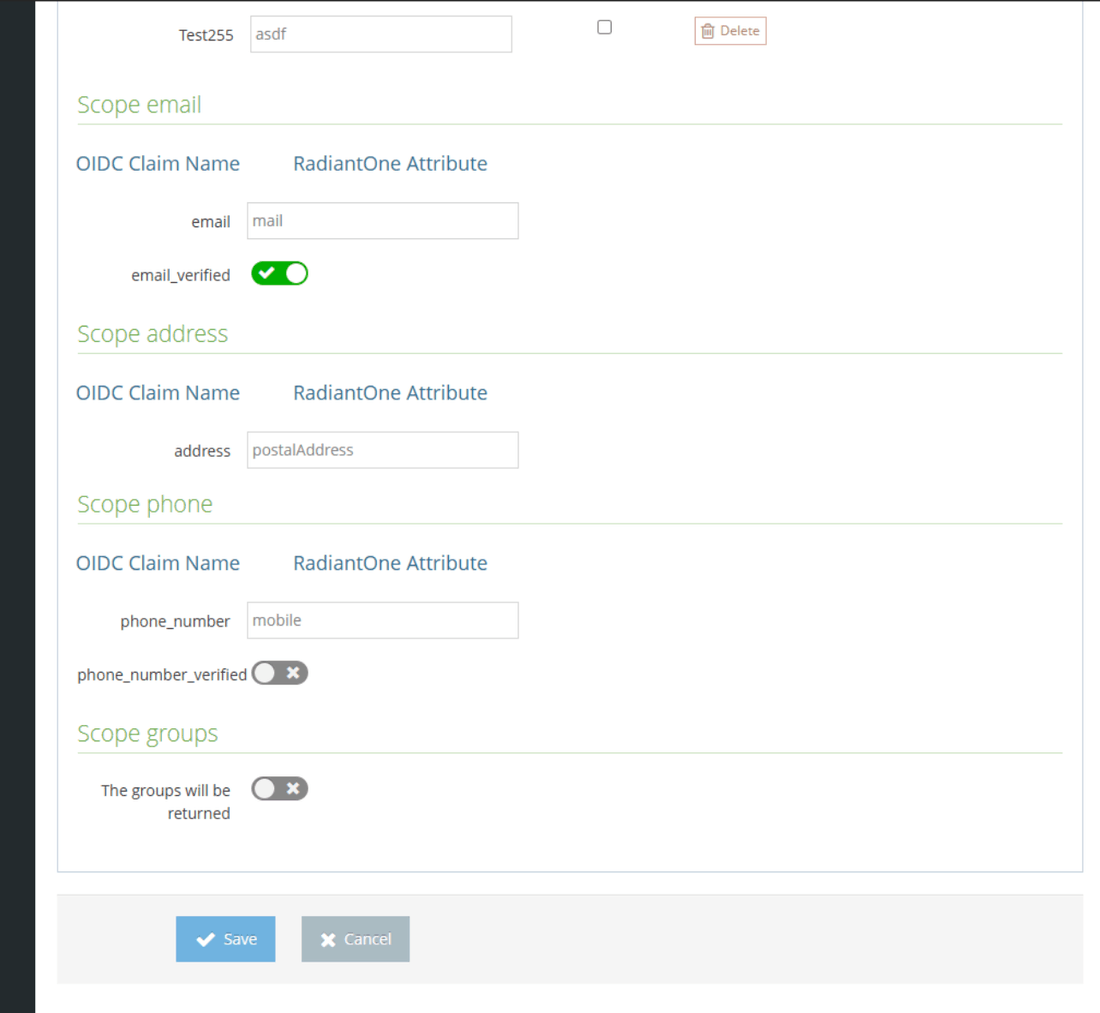The width and height of the screenshot is (1100, 1013).
Task: Disable the email_verified toggle
Action: coord(280,274)
